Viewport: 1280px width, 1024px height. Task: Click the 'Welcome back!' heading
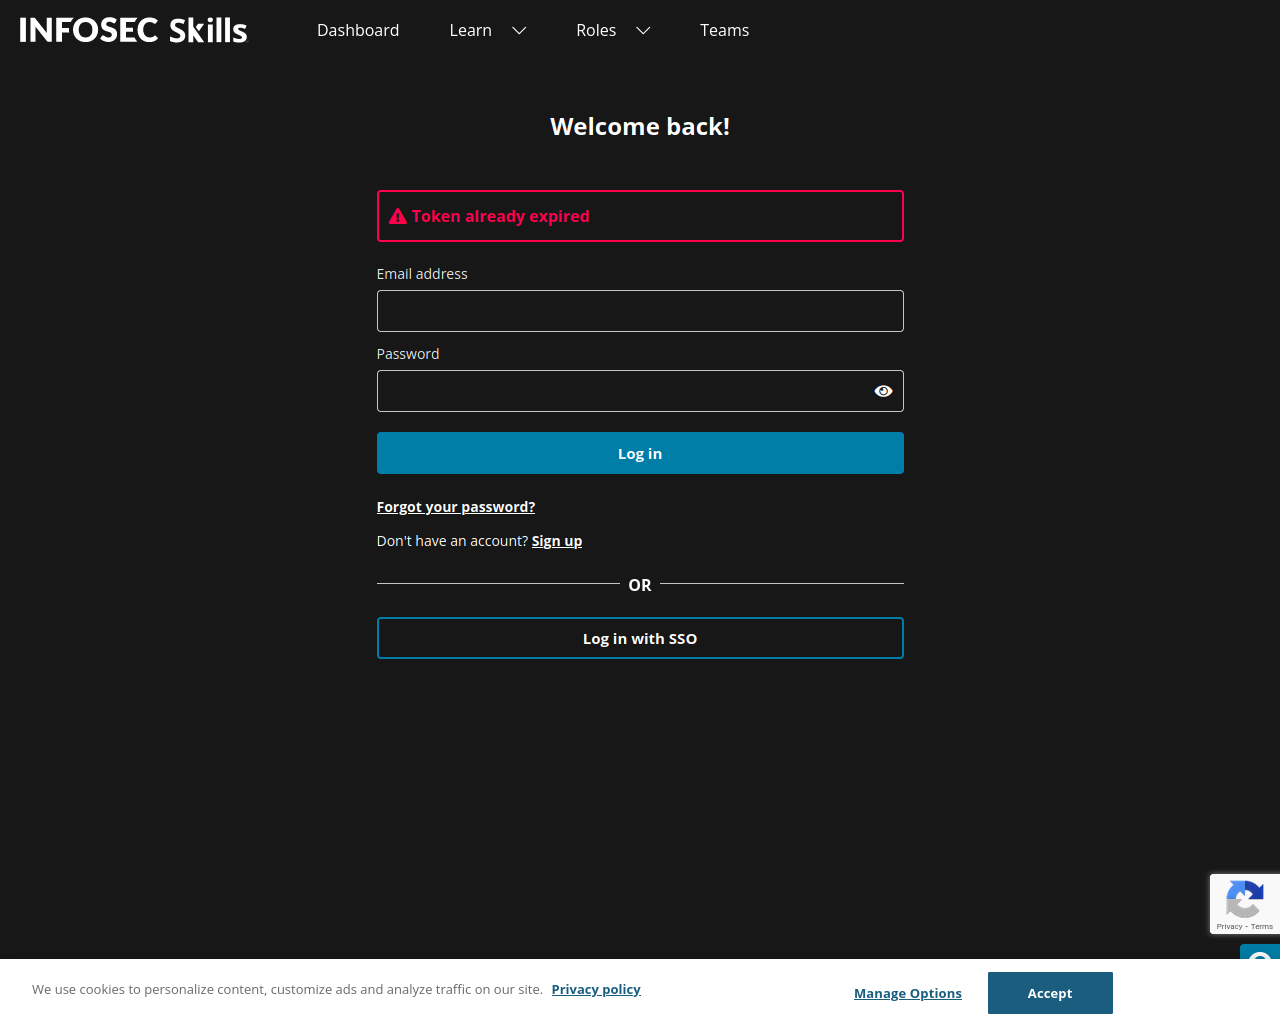click(x=640, y=127)
